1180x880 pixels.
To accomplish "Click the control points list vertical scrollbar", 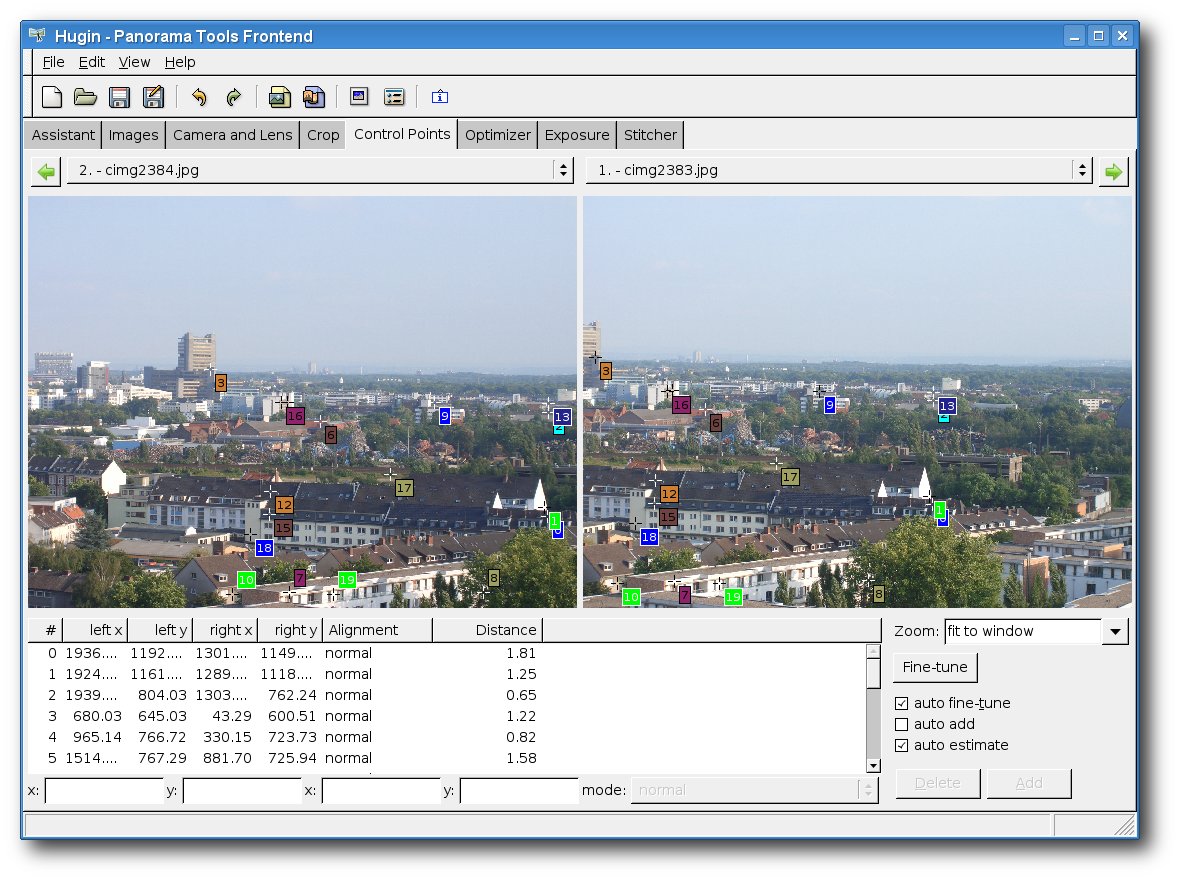I will tap(873, 708).
